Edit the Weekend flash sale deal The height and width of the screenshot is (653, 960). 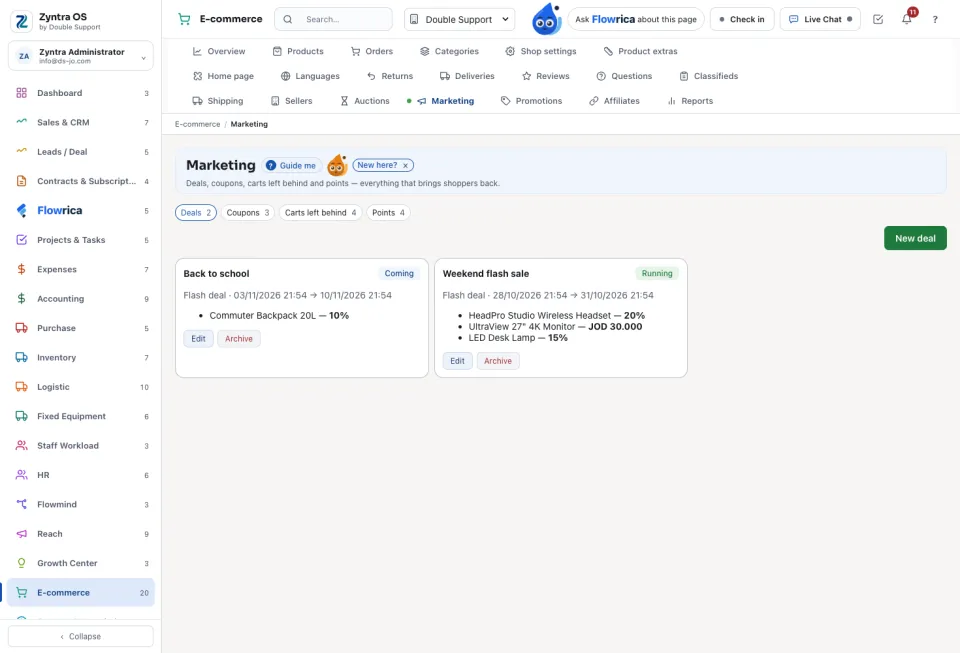click(457, 361)
